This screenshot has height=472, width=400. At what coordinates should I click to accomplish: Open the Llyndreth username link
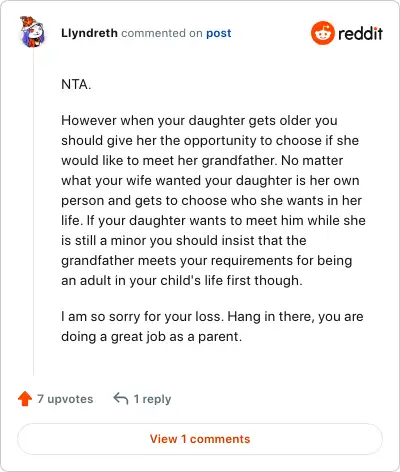click(89, 33)
